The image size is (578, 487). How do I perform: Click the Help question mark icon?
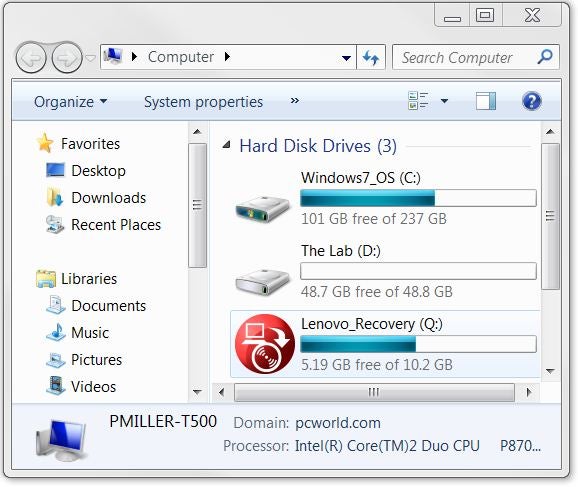tap(532, 101)
